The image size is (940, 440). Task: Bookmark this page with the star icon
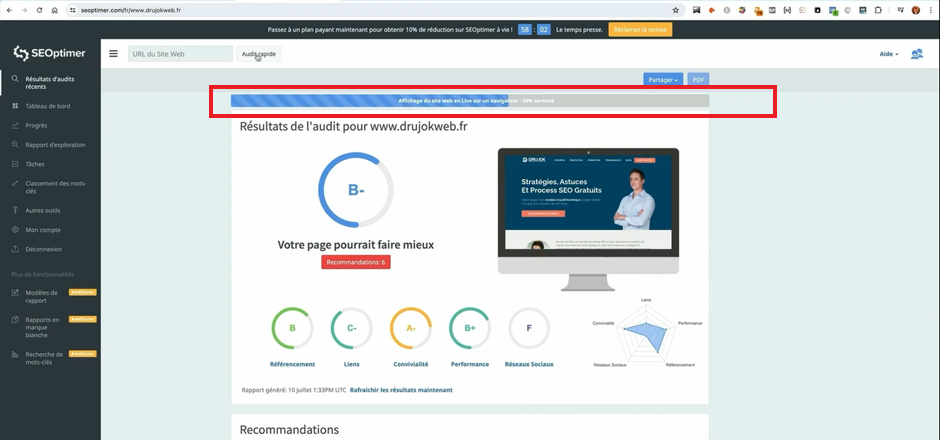click(x=676, y=10)
